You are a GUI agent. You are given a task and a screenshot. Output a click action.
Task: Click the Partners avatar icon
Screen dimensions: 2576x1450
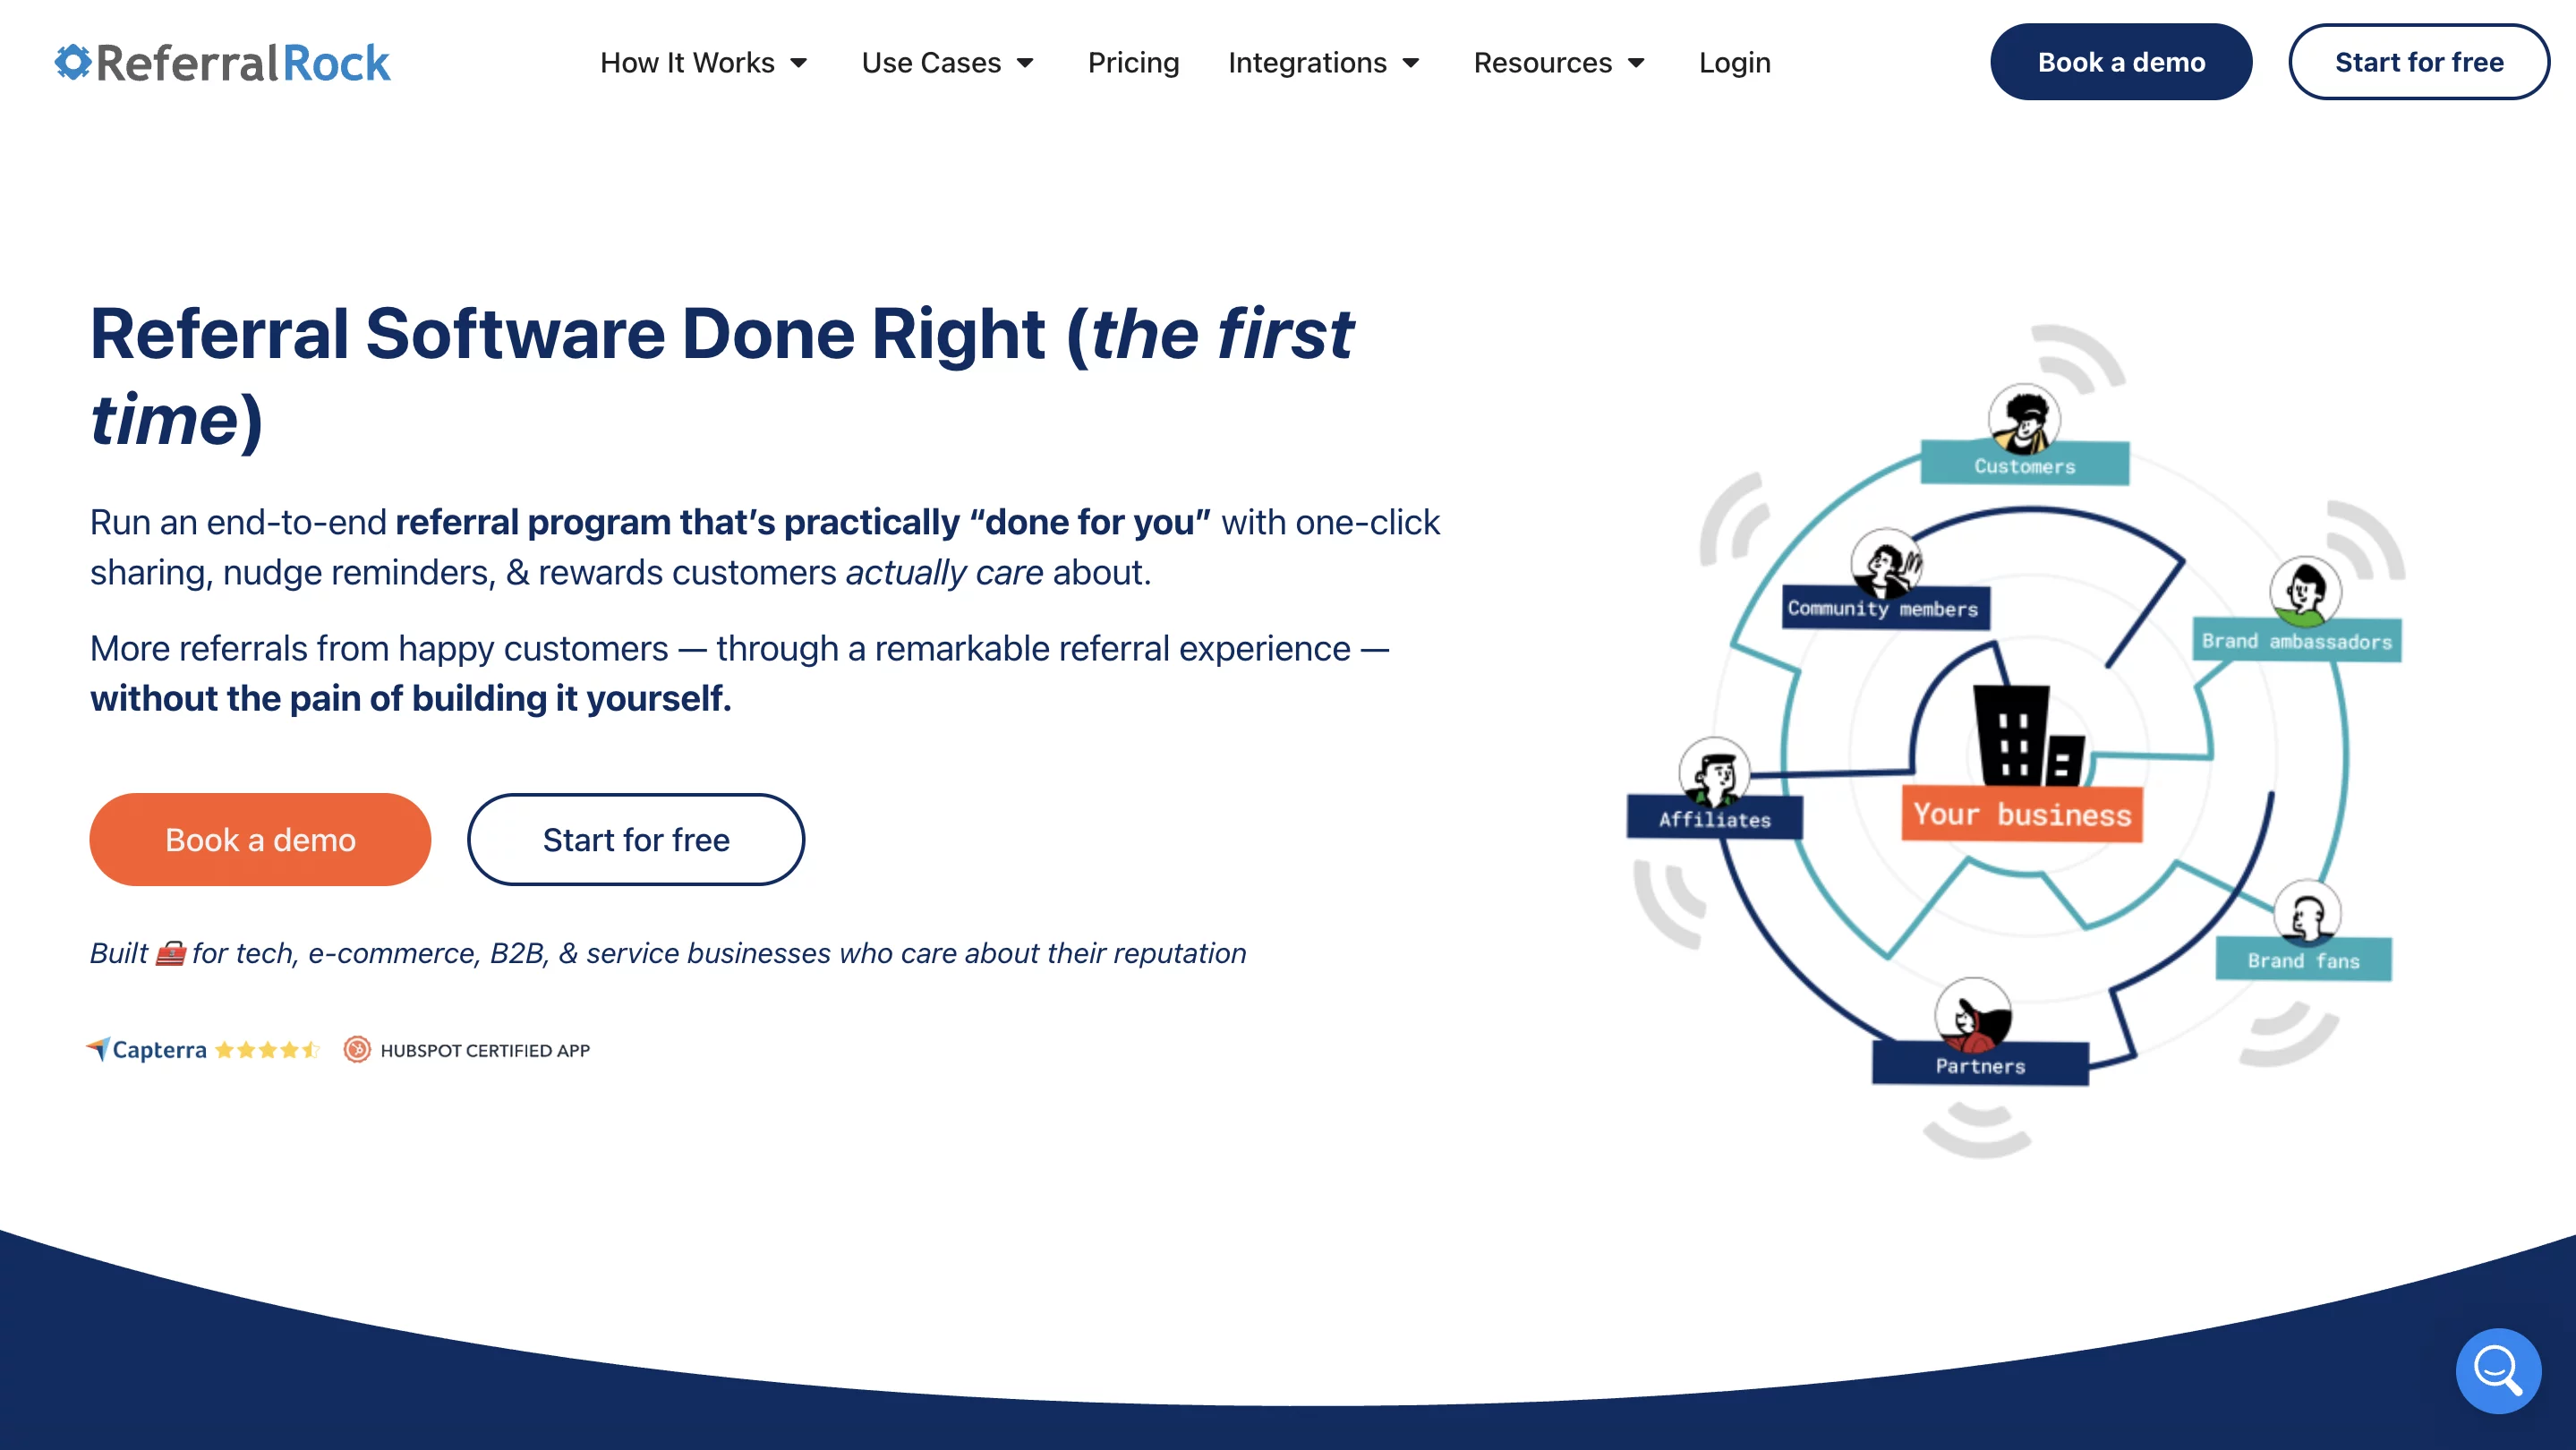[x=1972, y=1015]
